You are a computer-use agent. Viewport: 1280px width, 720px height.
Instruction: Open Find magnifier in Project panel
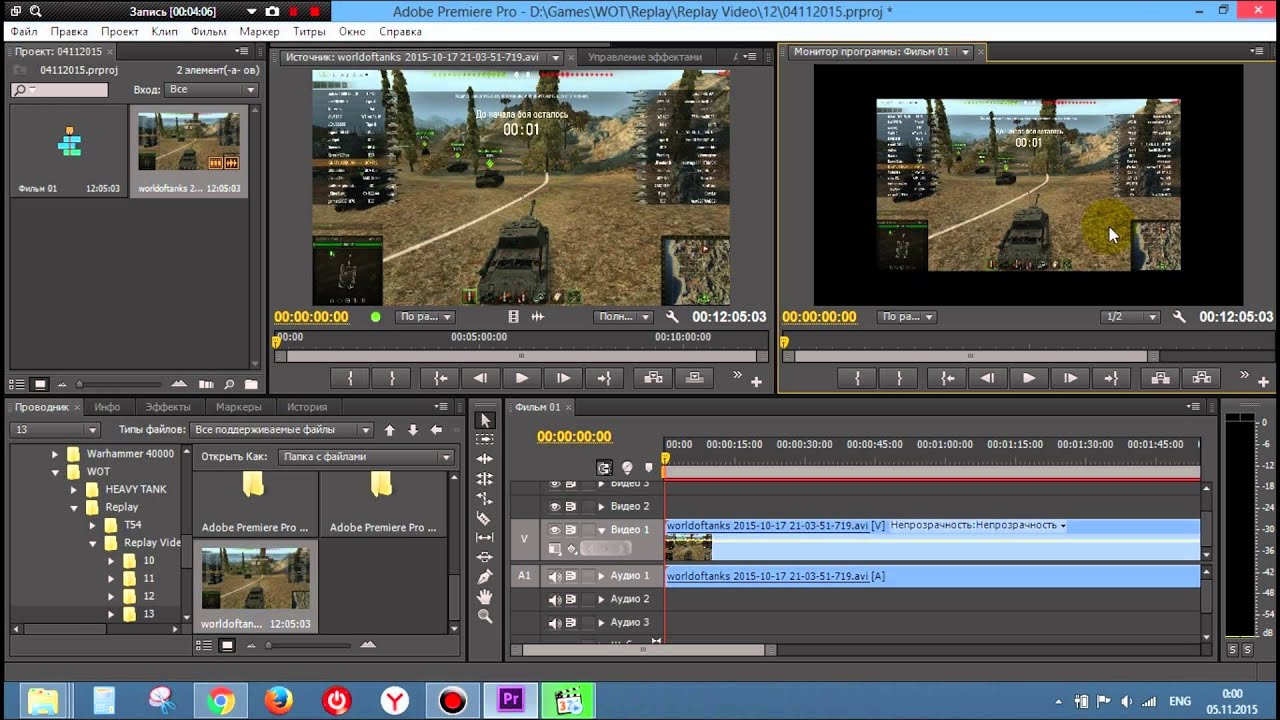(229, 384)
